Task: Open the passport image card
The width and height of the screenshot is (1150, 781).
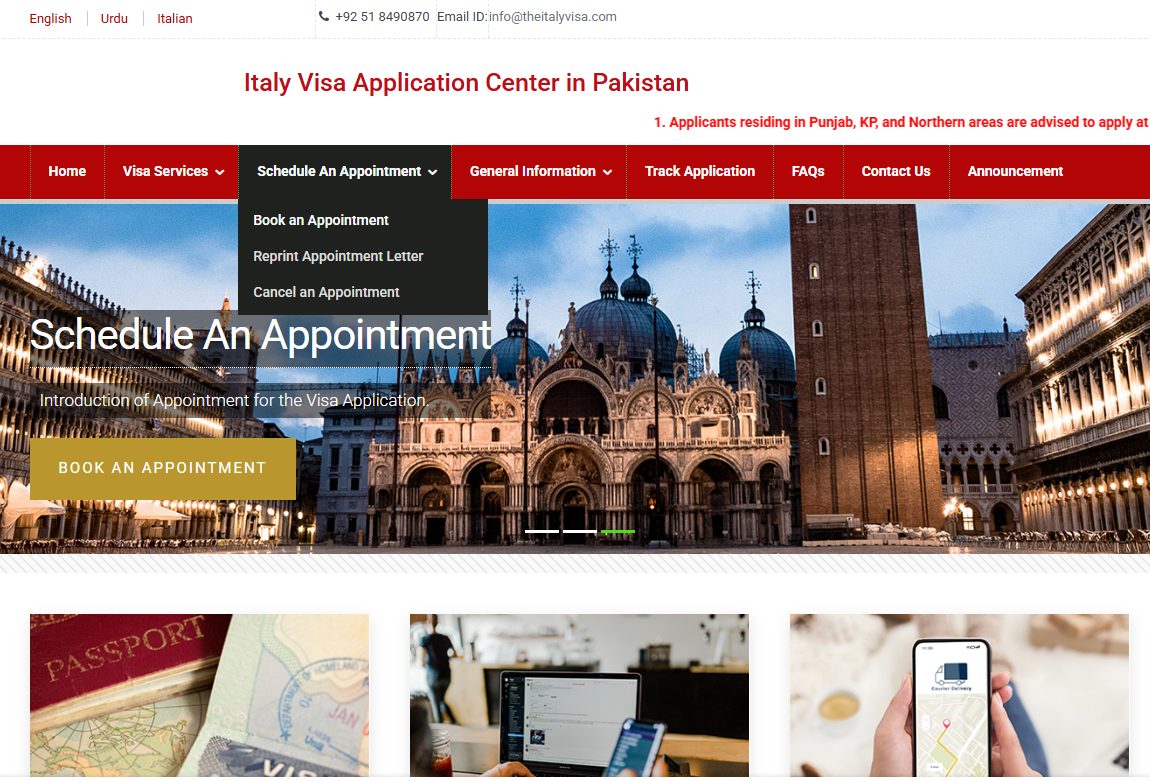Action: pos(199,695)
